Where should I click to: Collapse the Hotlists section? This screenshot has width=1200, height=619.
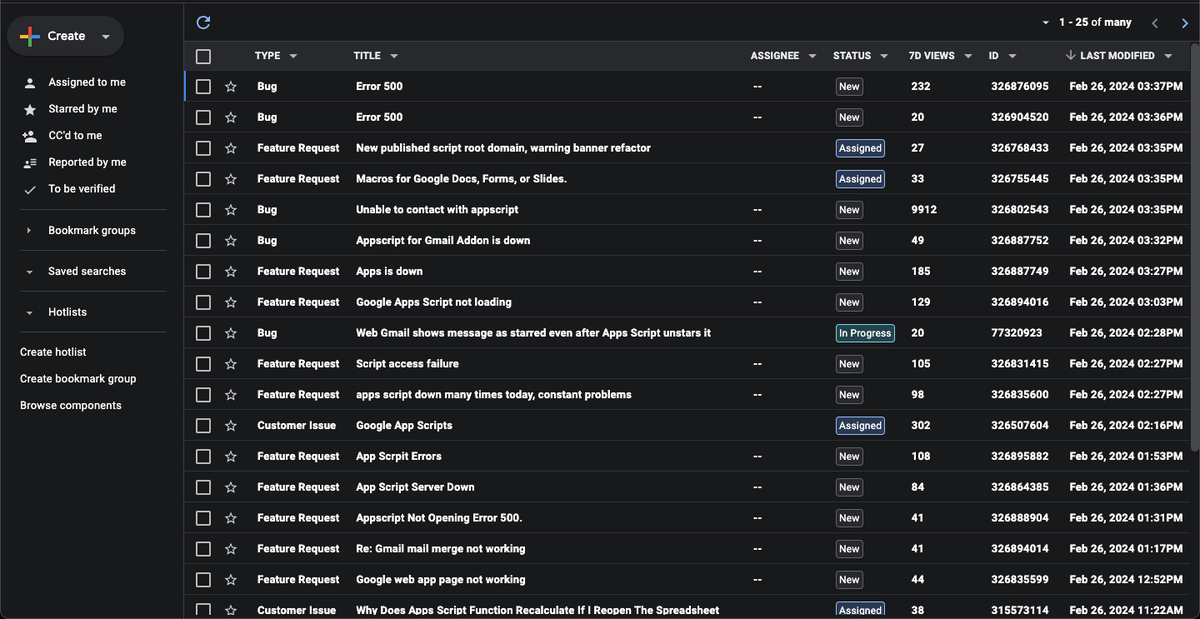[x=29, y=313]
